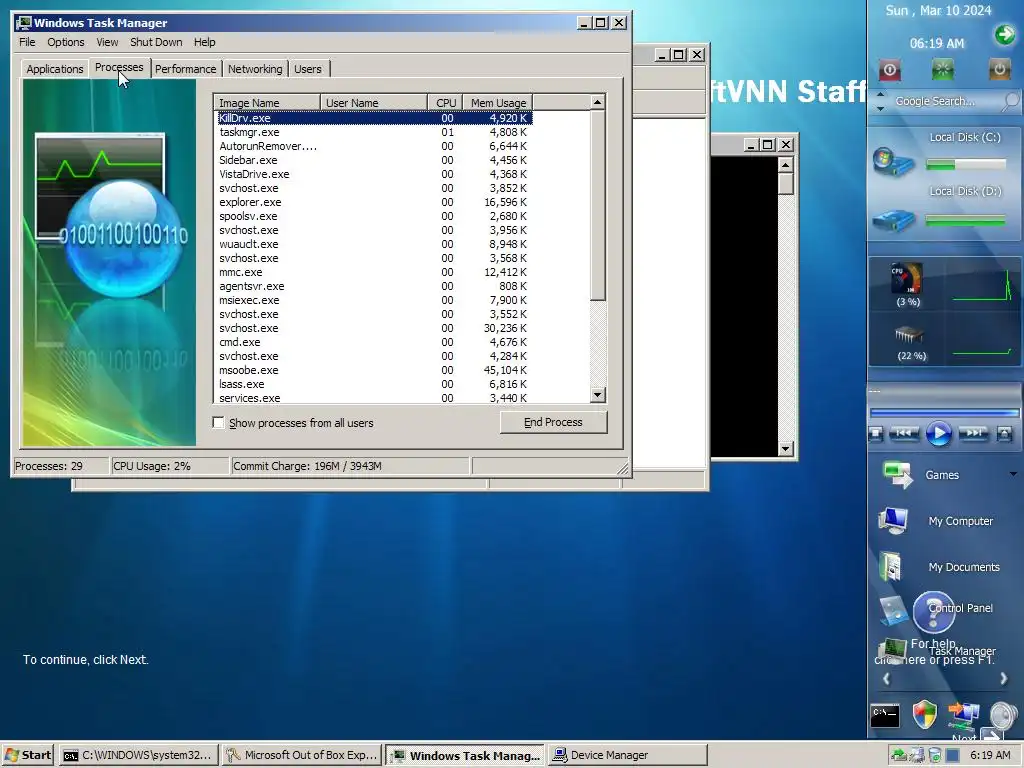Screen dimensions: 1024x768
Task: Open the Options menu
Action: pos(65,42)
